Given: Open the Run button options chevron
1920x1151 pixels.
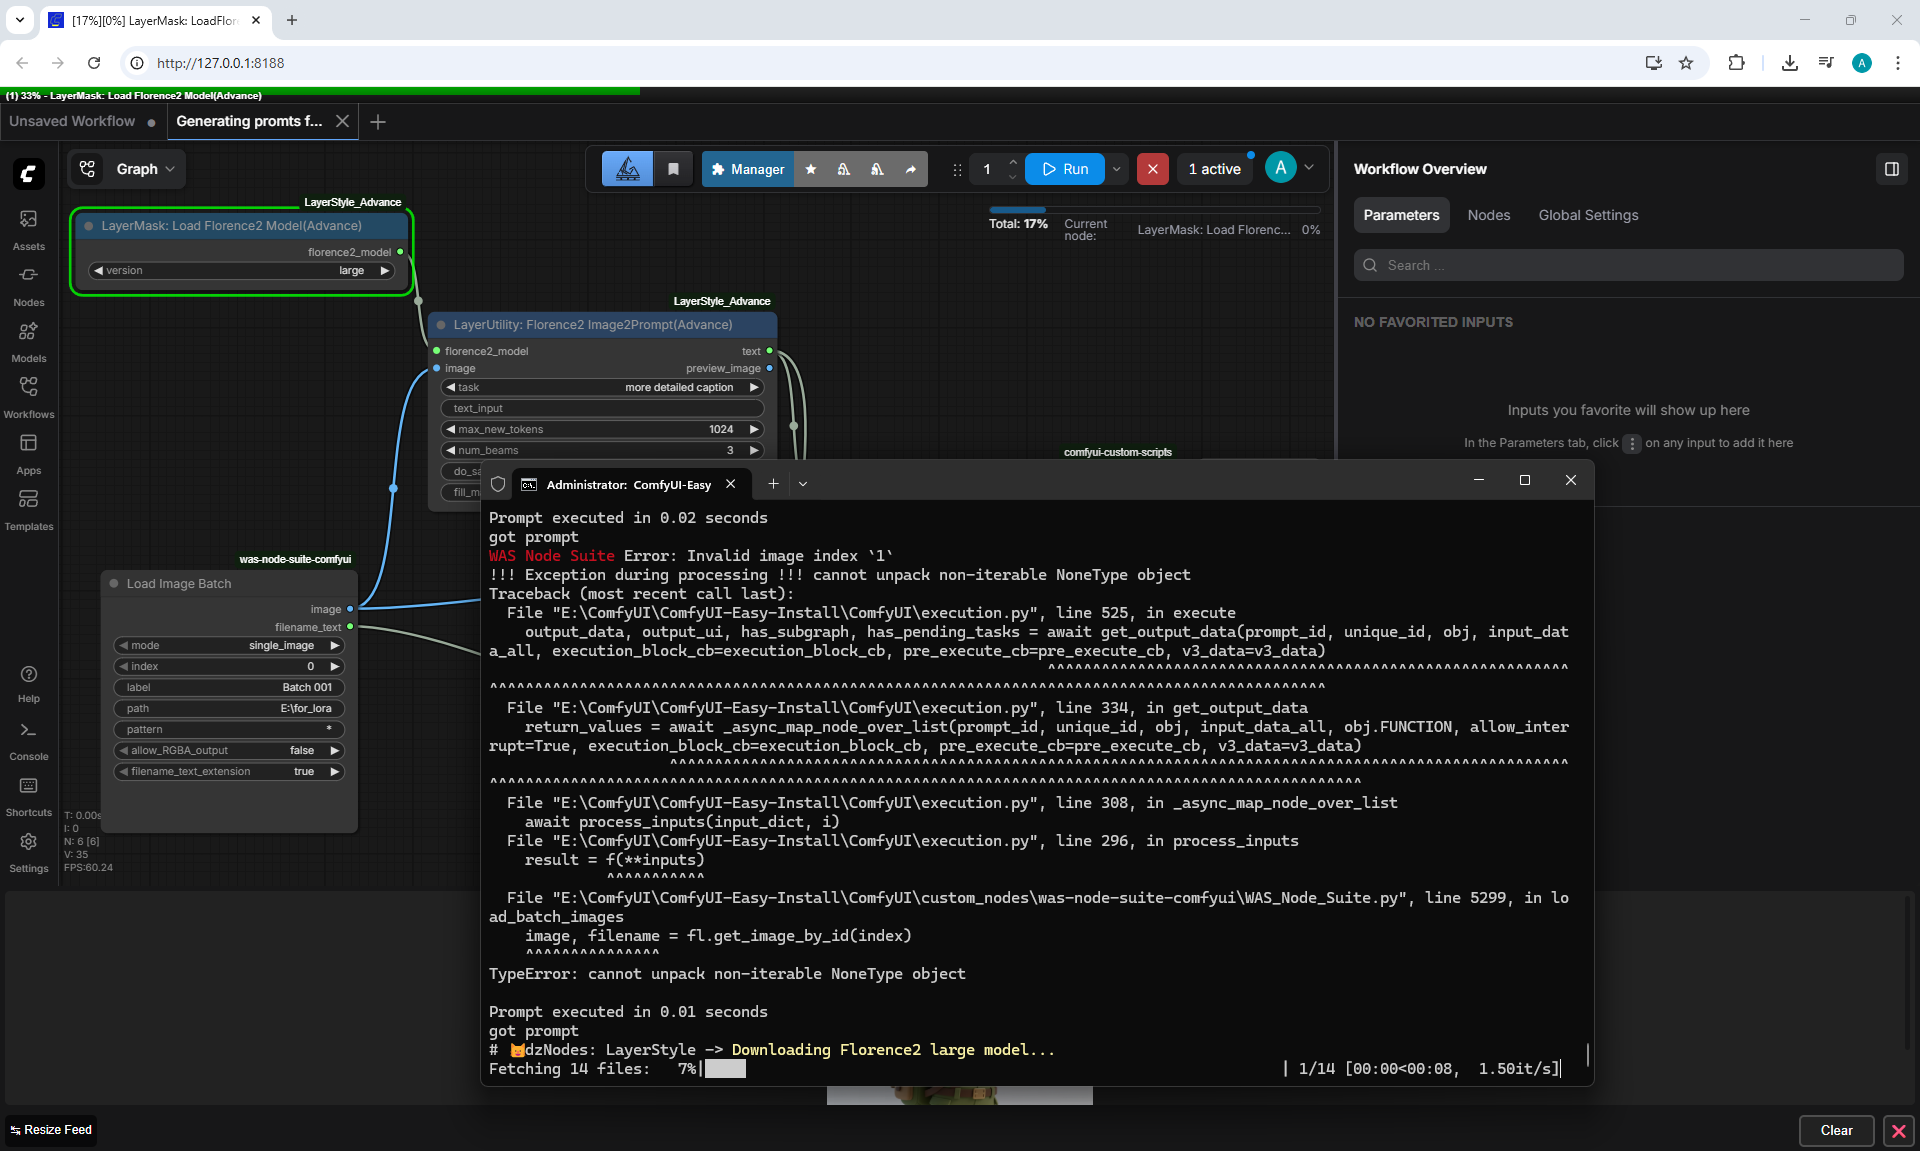Looking at the screenshot, I should click(1116, 169).
